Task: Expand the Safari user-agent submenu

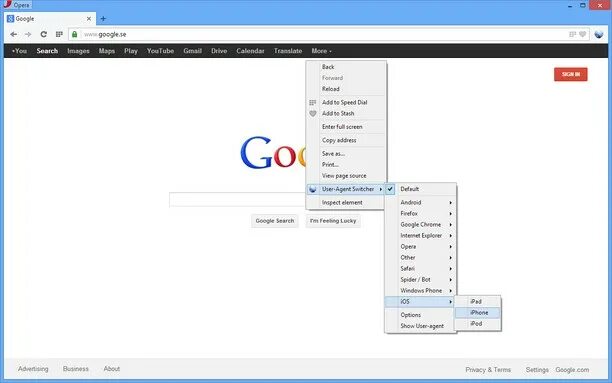Action: point(420,269)
